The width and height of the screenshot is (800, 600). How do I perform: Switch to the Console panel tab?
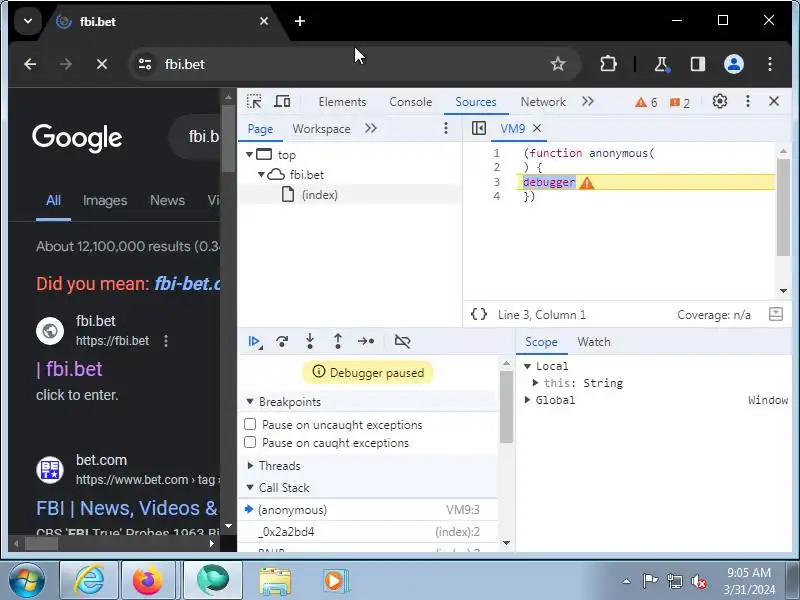410,102
